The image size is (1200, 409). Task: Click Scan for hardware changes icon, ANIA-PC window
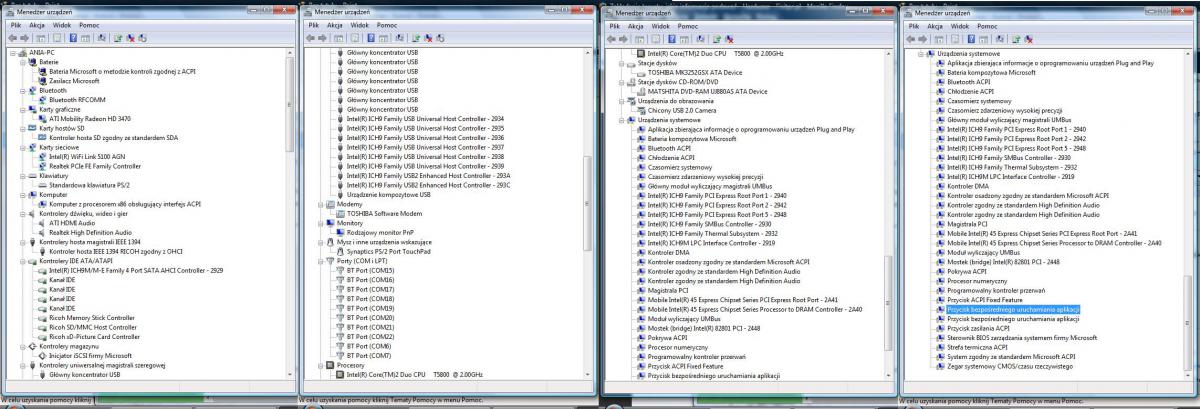(101, 38)
